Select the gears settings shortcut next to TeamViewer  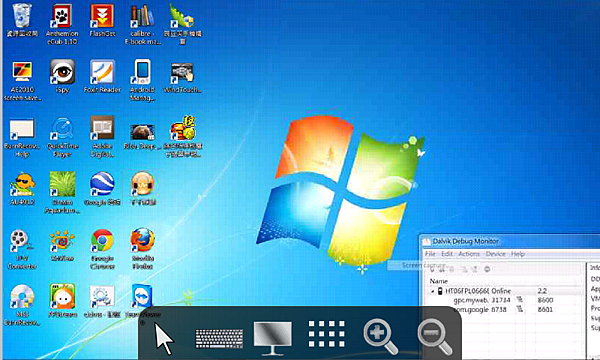coord(102,301)
